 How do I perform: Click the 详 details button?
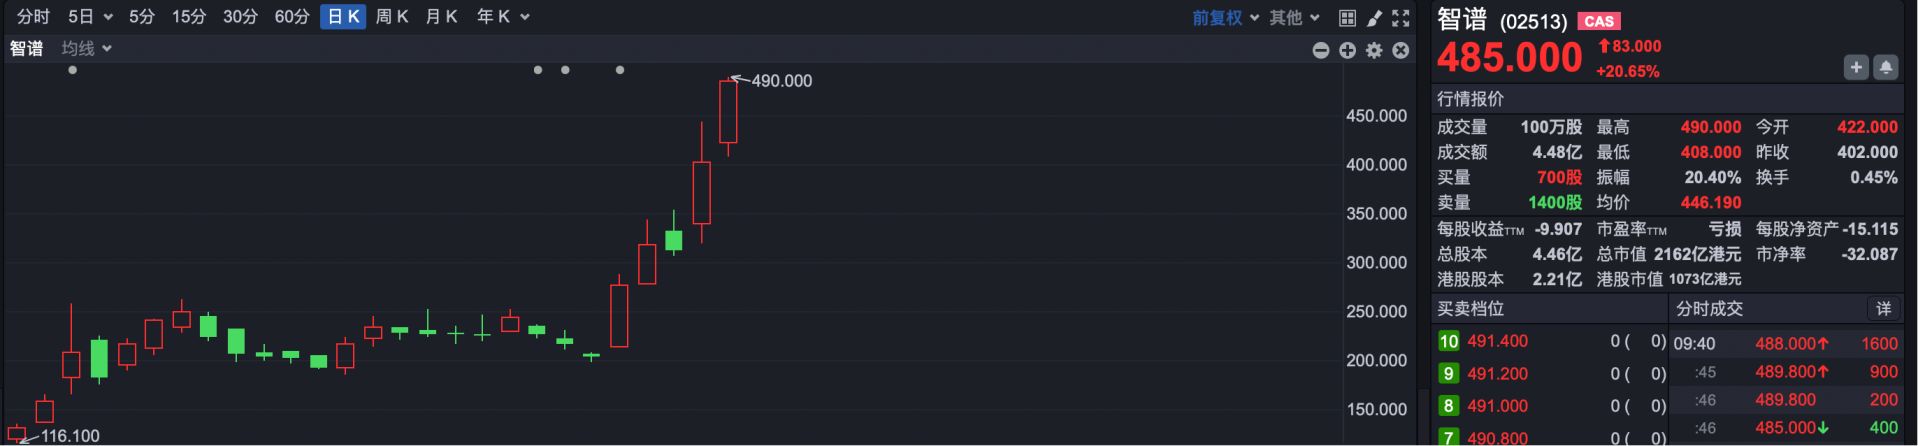pos(1883,309)
